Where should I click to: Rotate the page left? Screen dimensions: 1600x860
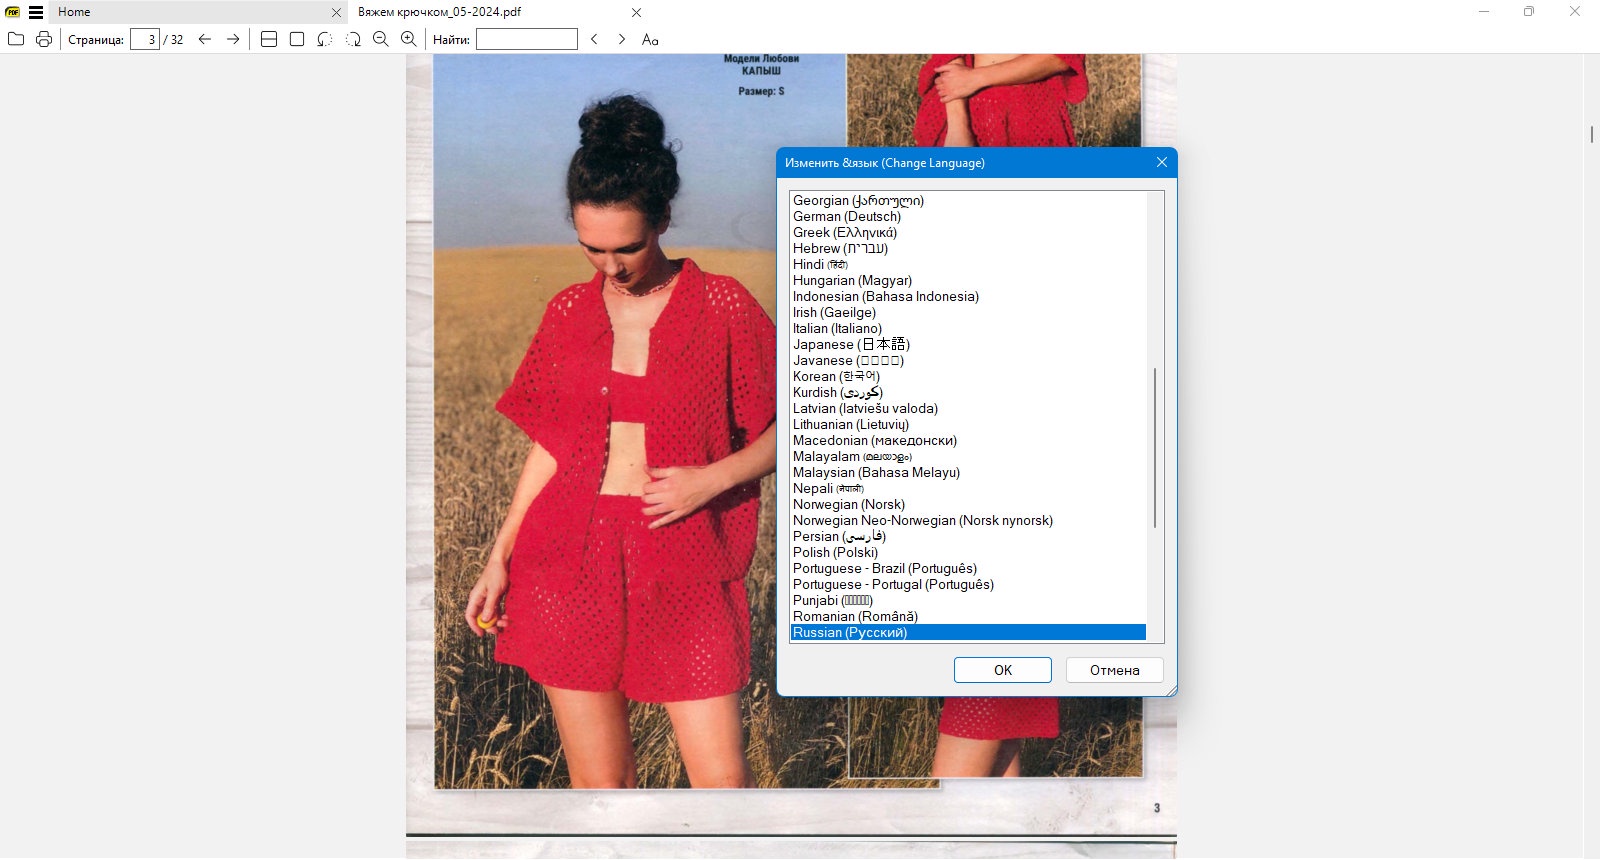pyautogui.click(x=325, y=39)
